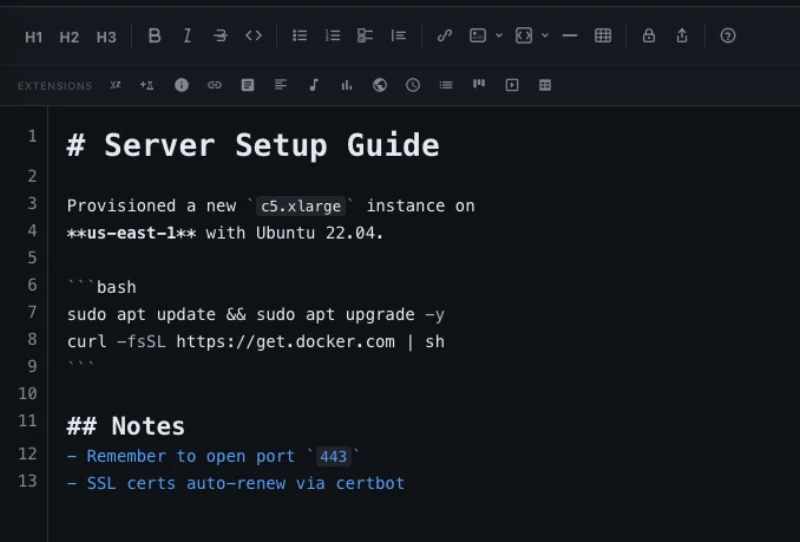Open the code block options dropdown arrow

(x=545, y=36)
